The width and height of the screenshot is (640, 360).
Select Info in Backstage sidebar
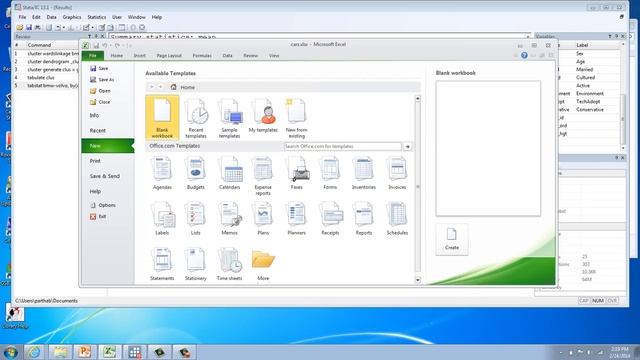pos(94,116)
